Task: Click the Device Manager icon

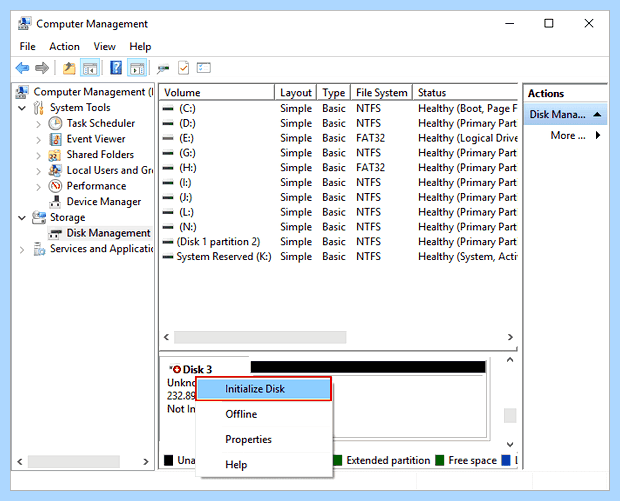Action: click(55, 202)
